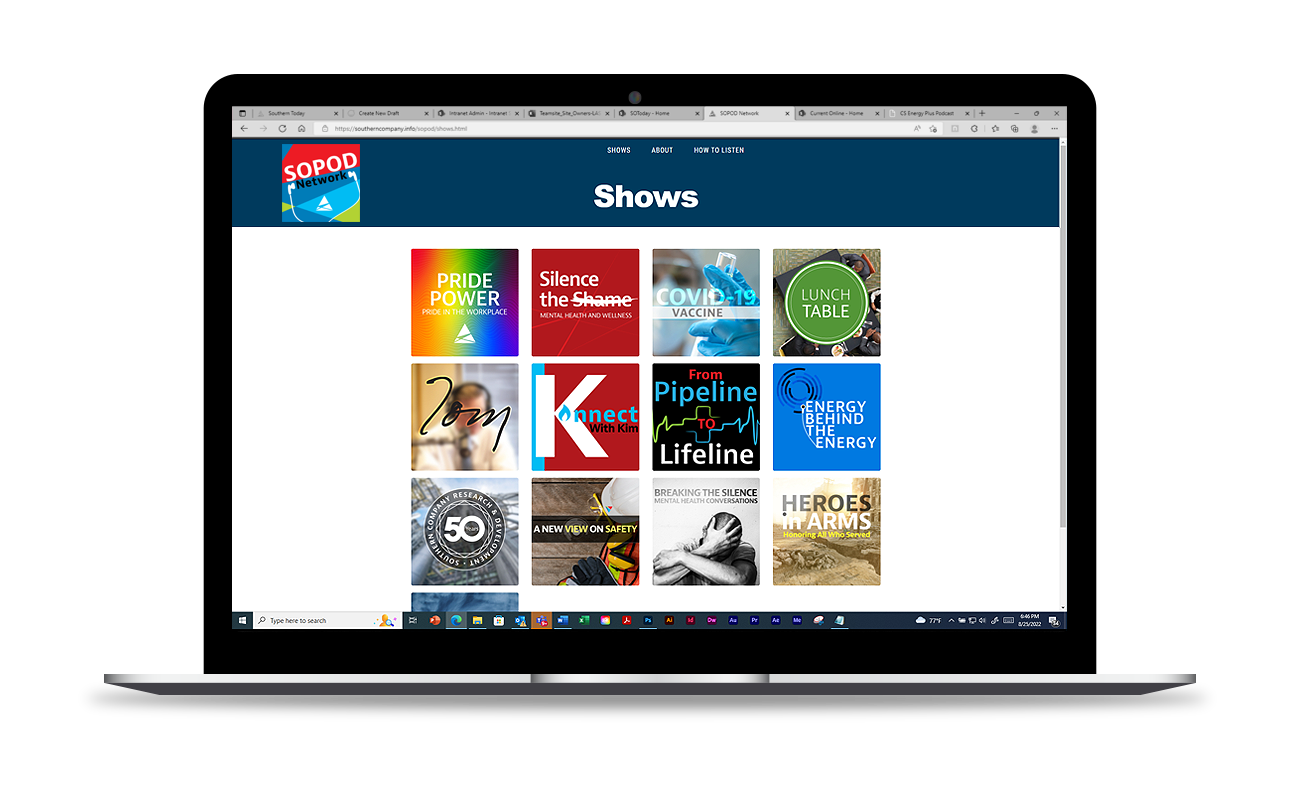
Task: Open a new browser tab with plus button
Action: [982, 114]
